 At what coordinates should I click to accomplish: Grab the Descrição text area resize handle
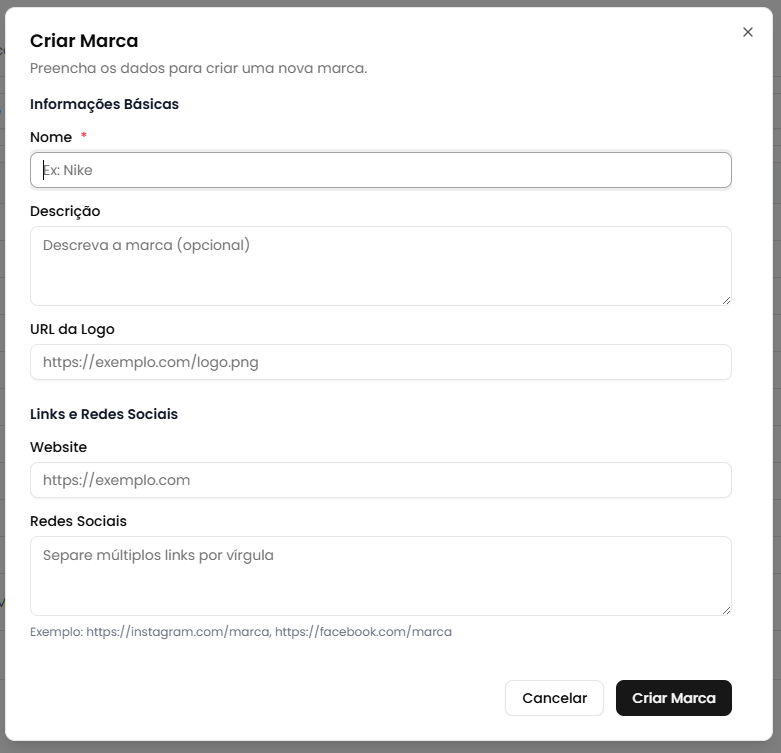[726, 300]
